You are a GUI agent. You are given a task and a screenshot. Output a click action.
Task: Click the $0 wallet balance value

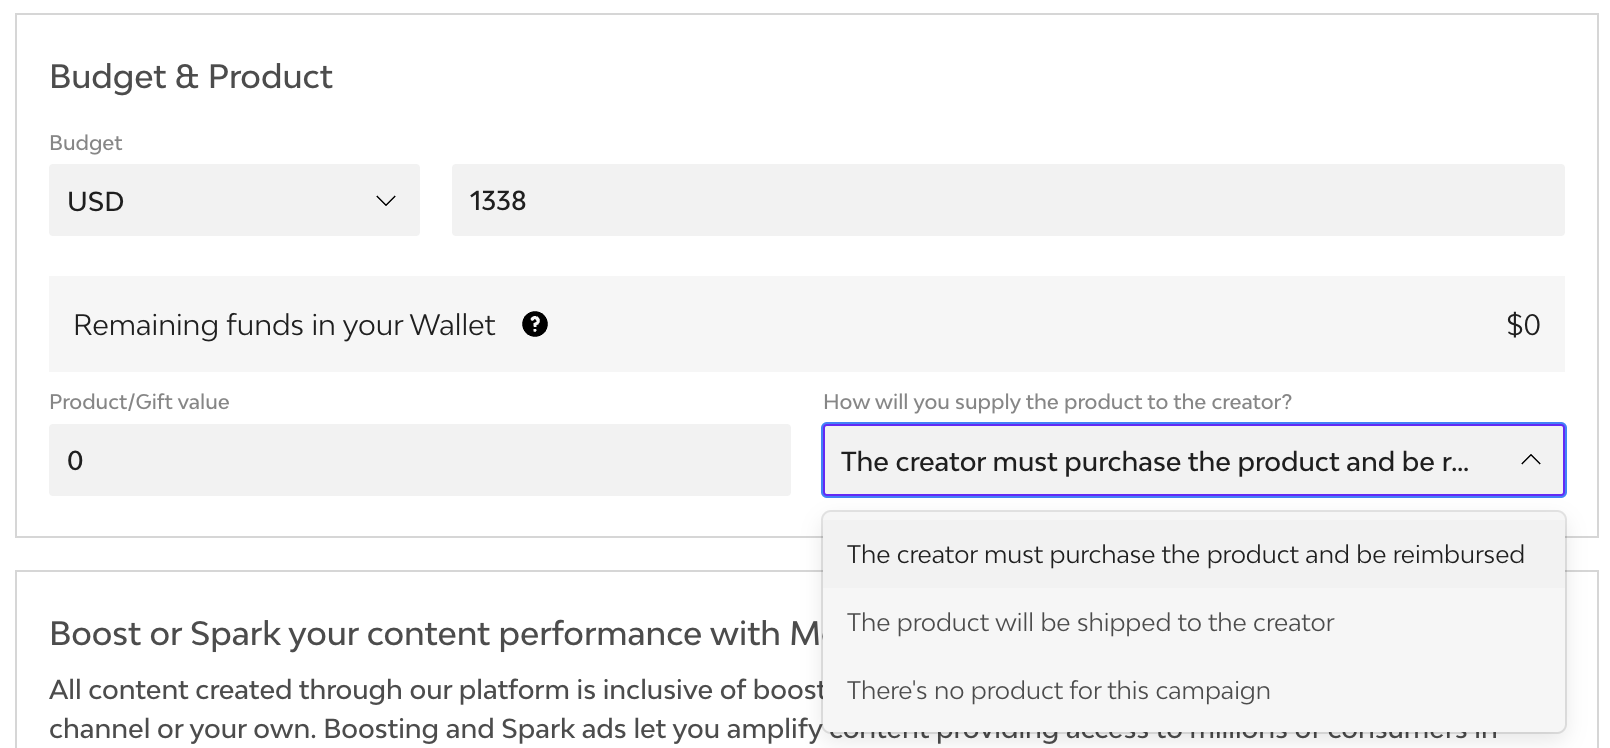[x=1522, y=325]
